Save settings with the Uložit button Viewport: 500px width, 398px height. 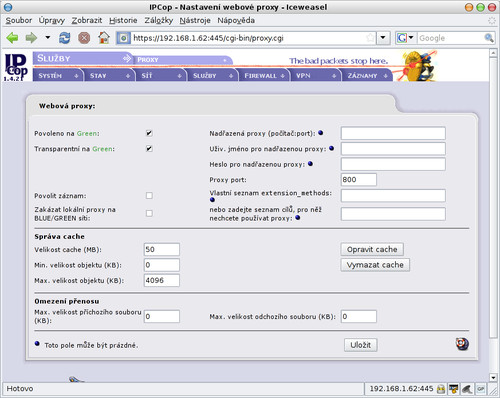tap(361, 345)
